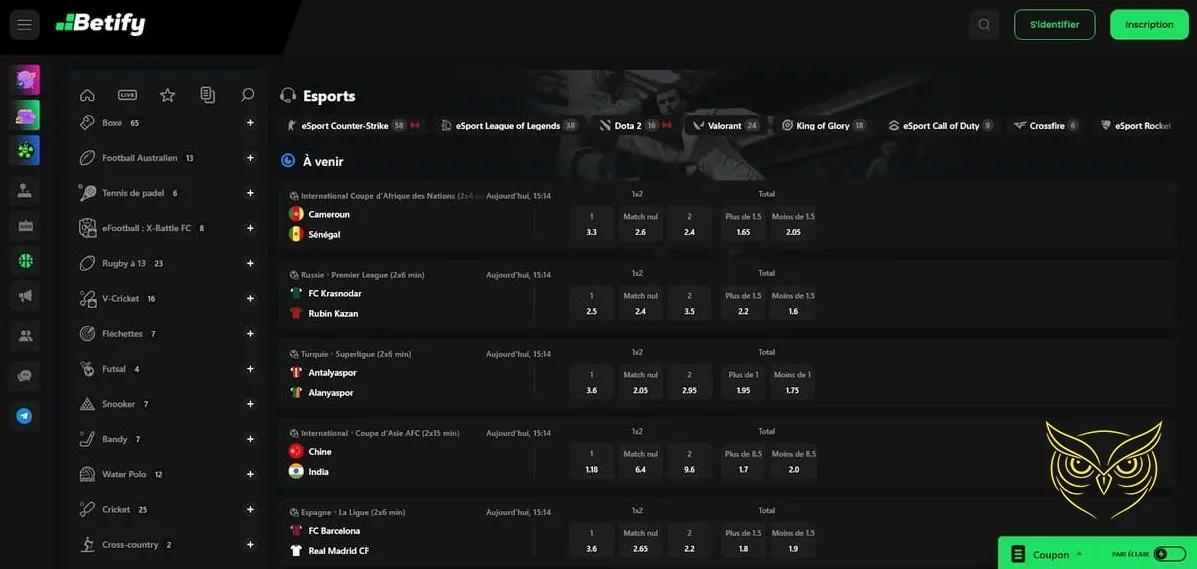Click the Inscription button
The height and width of the screenshot is (569, 1197).
click(1148, 25)
